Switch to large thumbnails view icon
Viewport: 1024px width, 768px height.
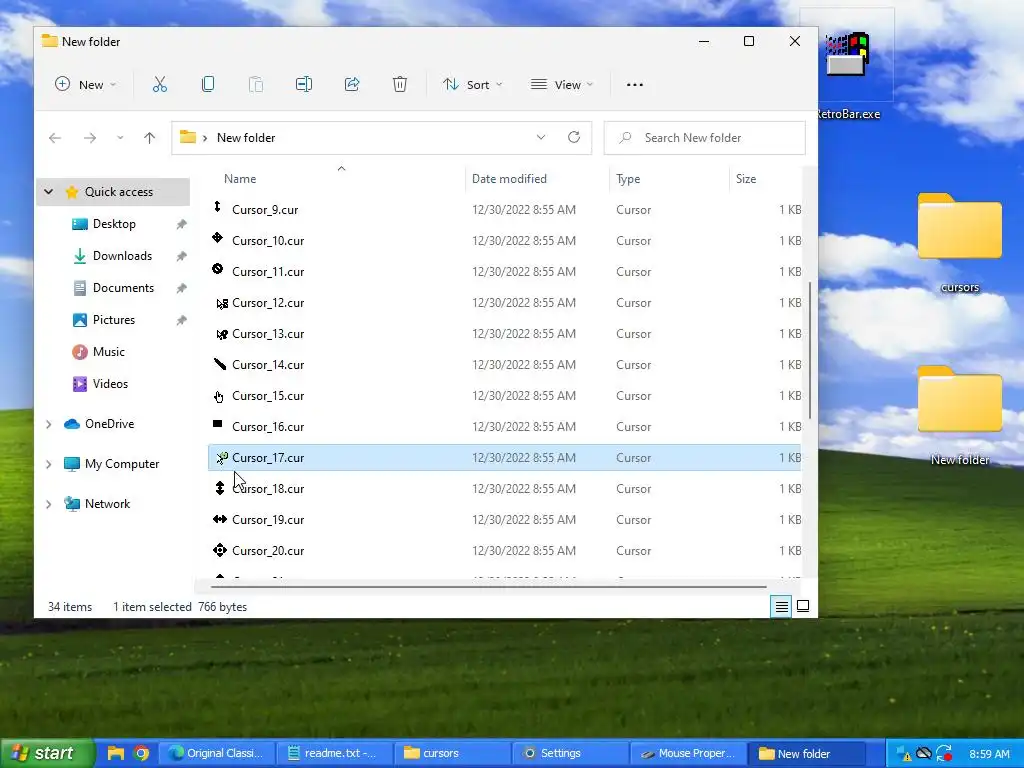point(803,607)
